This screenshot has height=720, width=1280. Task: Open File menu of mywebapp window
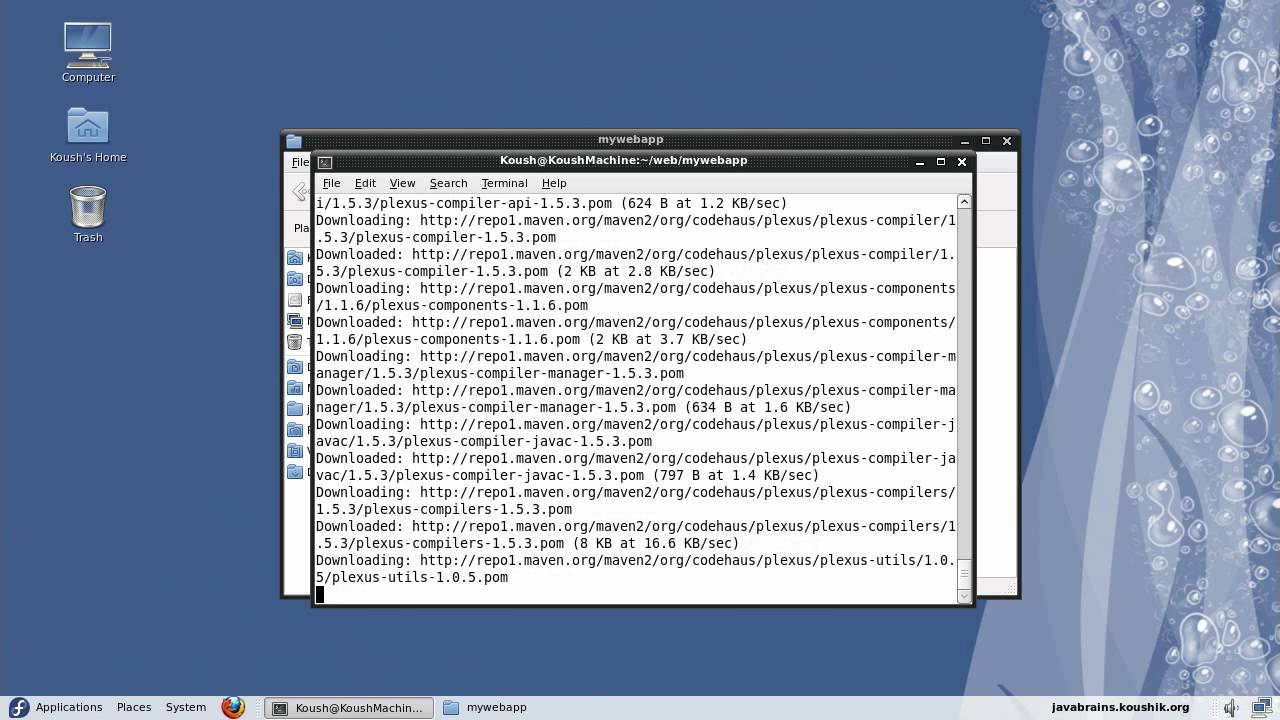300,162
